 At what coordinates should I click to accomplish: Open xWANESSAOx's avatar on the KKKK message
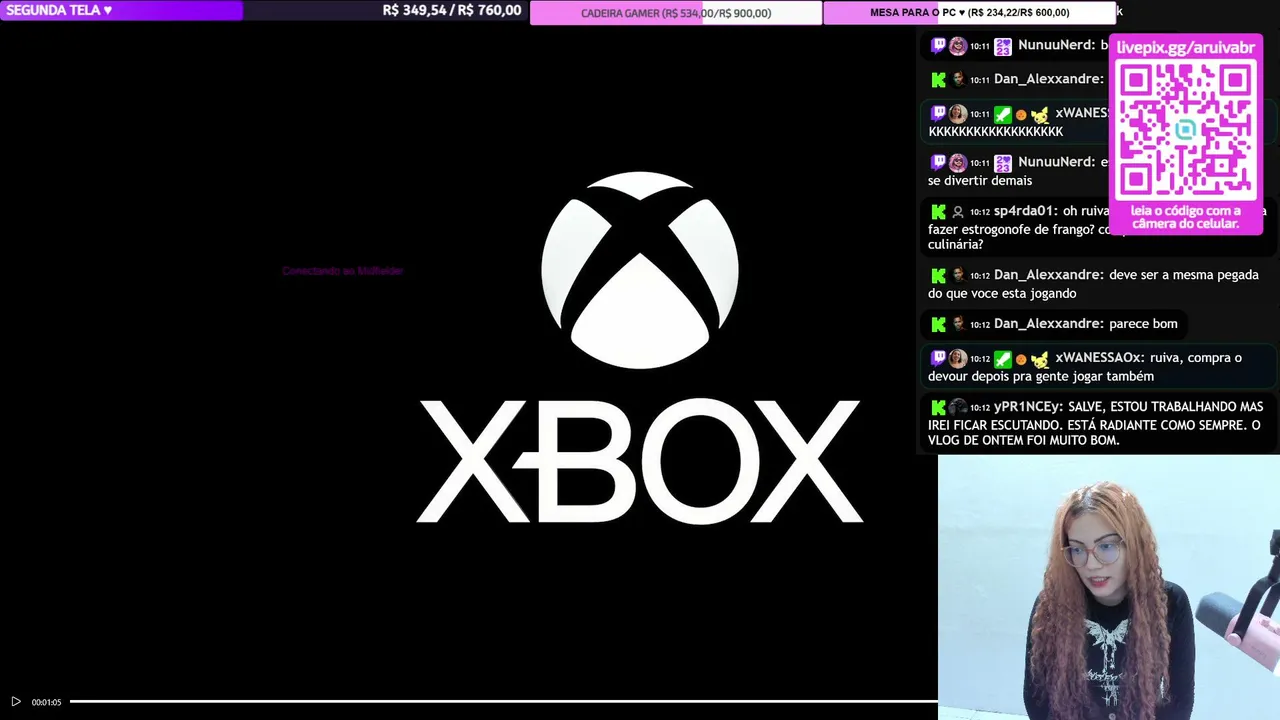click(x=958, y=114)
